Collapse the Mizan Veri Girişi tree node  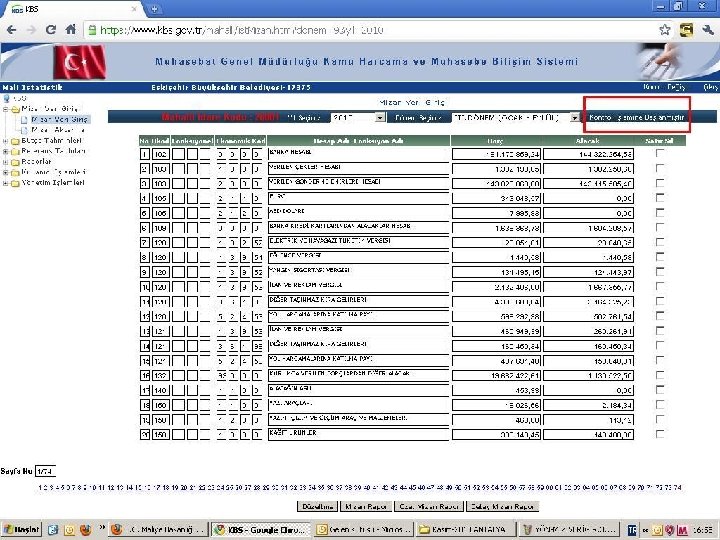tap(5, 109)
